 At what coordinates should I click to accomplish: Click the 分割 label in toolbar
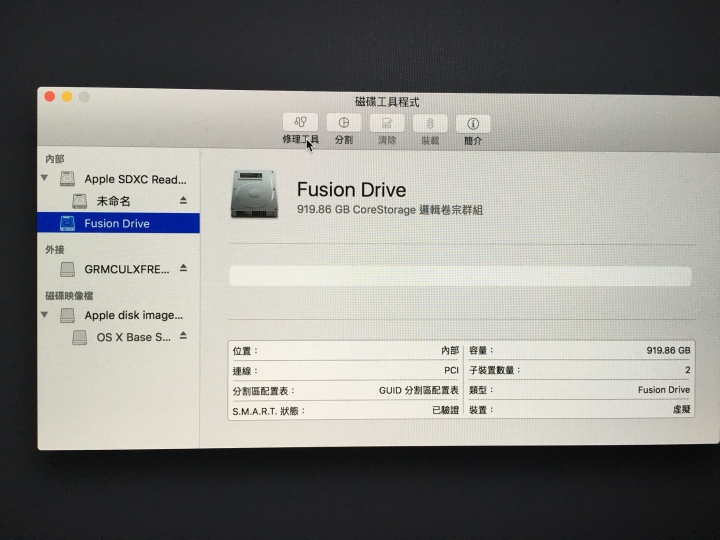[x=343, y=140]
